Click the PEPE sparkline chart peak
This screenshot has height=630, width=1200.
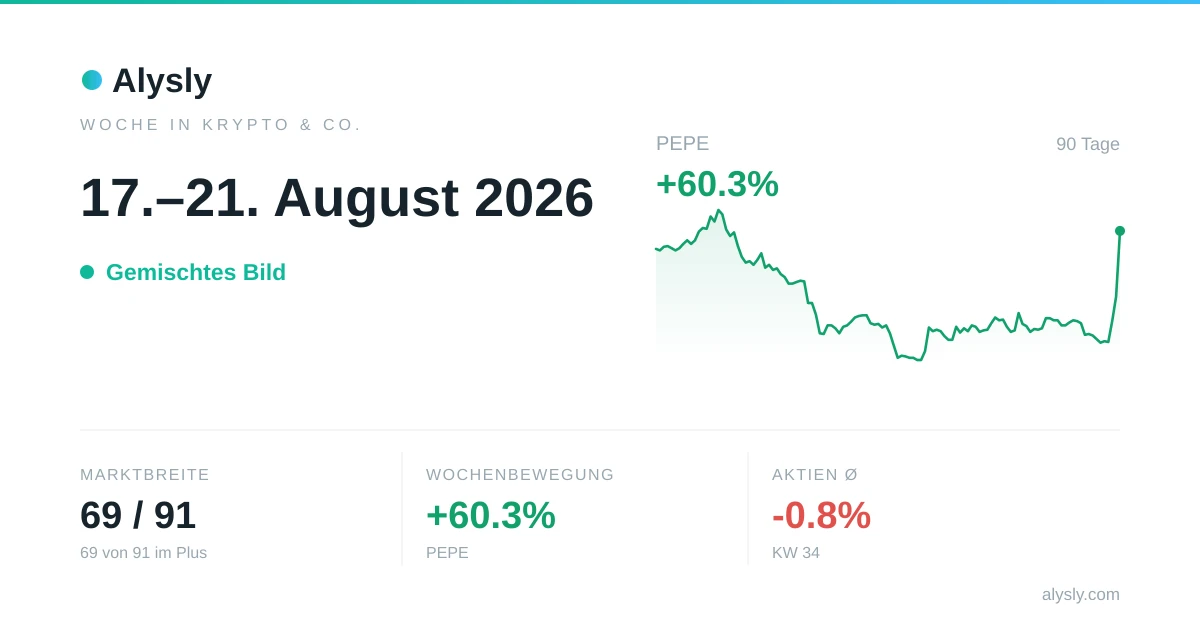(718, 211)
